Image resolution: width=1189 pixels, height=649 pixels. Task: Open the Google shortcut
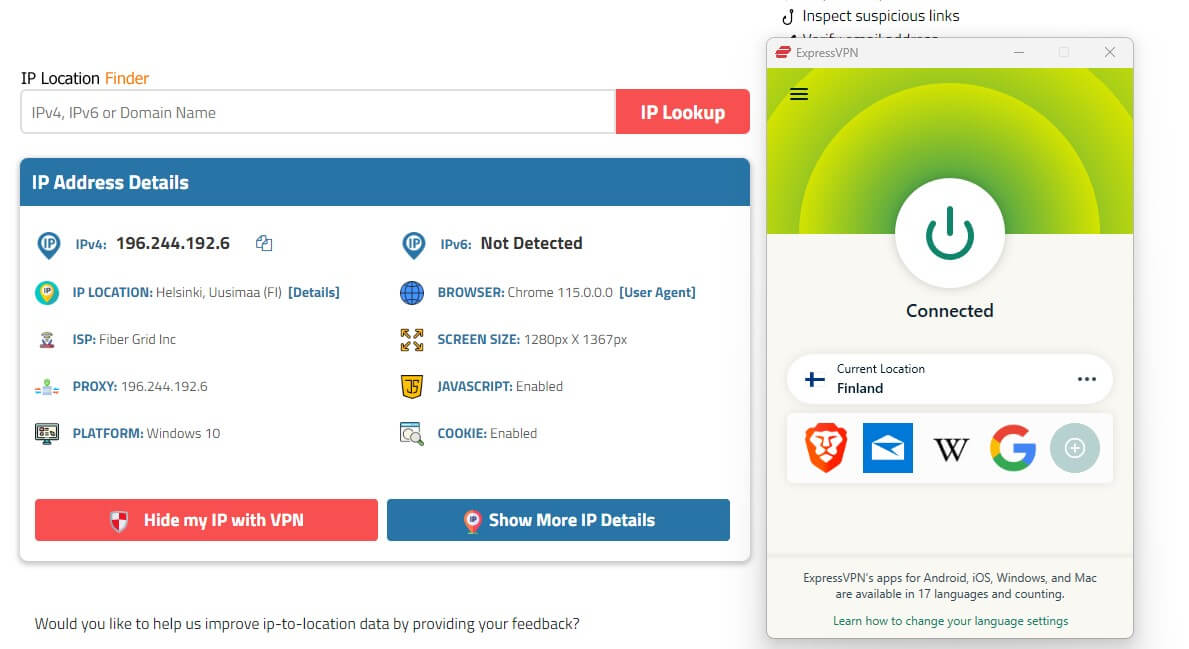pos(1012,448)
